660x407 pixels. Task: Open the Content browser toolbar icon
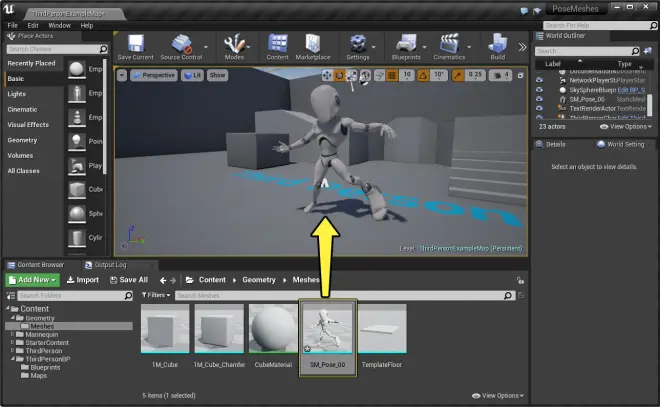278,43
